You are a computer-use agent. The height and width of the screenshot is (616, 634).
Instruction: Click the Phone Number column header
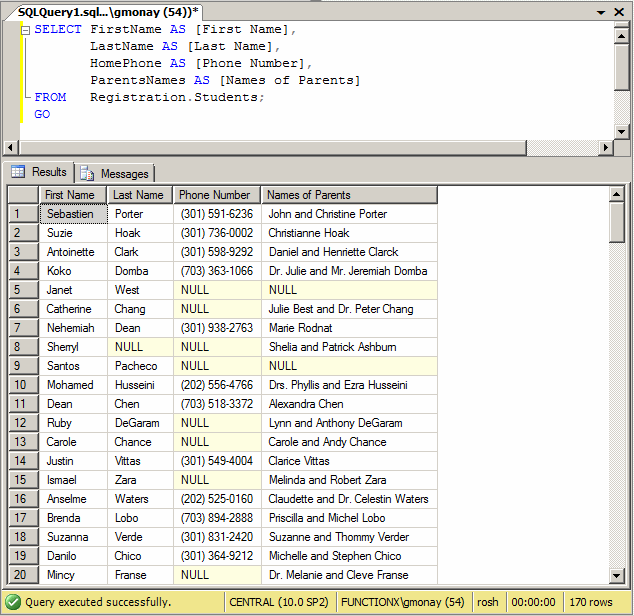[217, 195]
